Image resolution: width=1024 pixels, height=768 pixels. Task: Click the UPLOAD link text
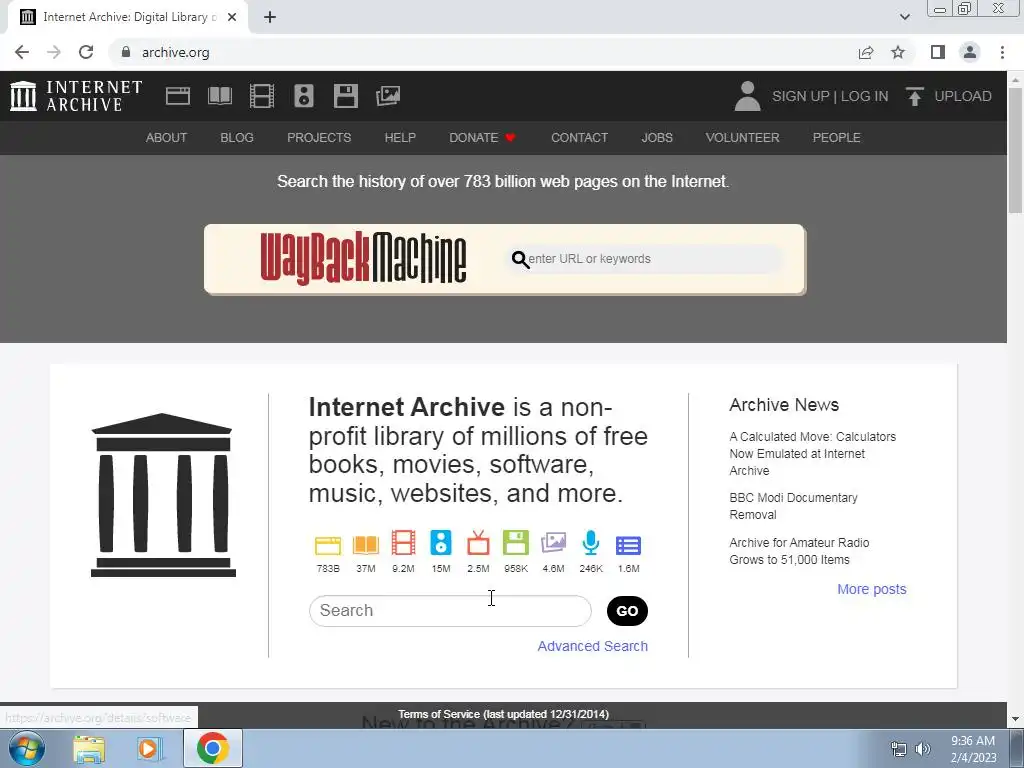click(963, 96)
